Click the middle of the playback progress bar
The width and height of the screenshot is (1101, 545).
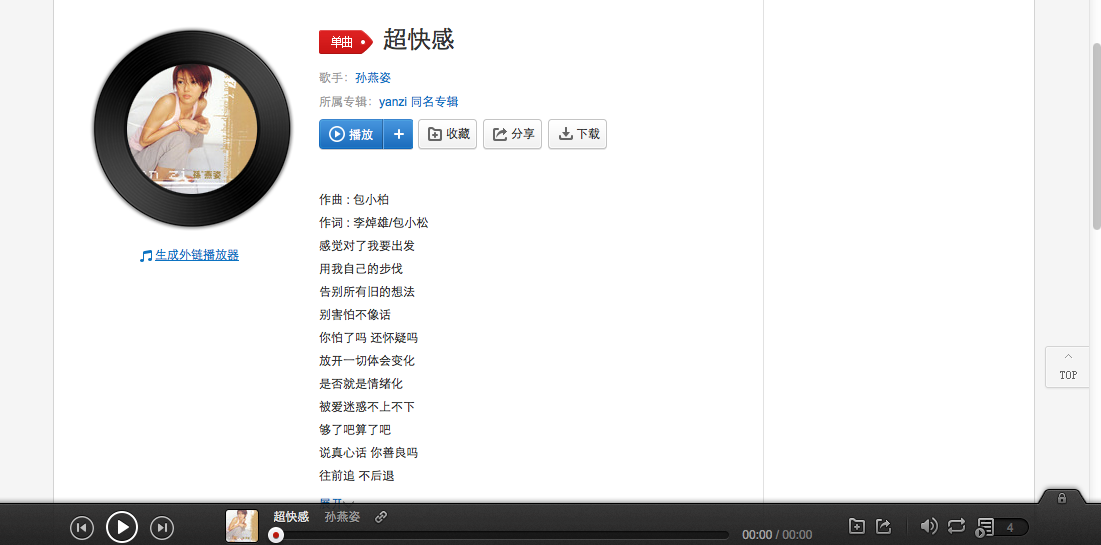[x=499, y=535]
